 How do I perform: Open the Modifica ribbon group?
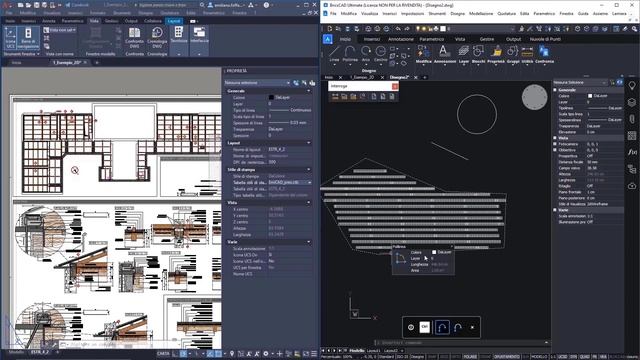[423, 54]
